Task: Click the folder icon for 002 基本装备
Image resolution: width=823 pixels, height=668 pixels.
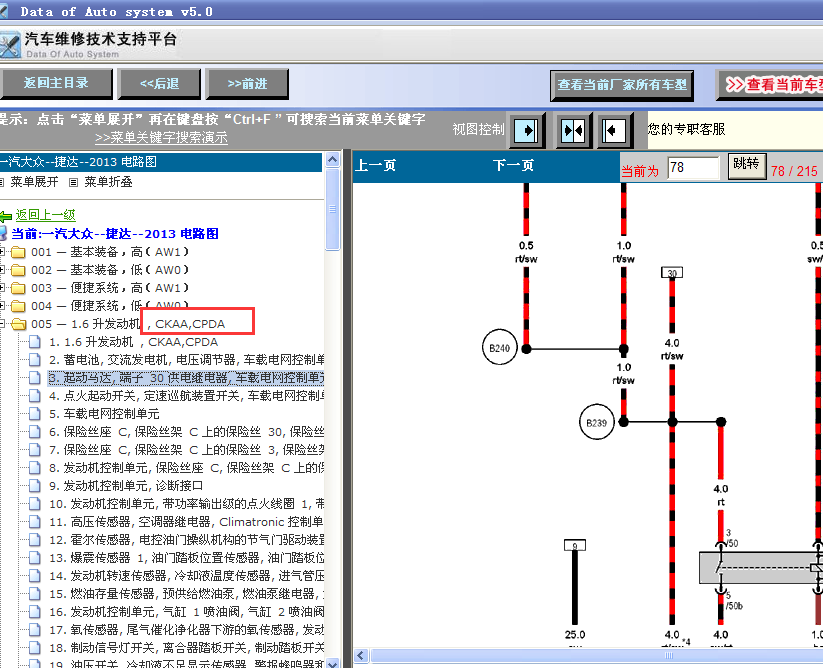Action: click(x=18, y=270)
